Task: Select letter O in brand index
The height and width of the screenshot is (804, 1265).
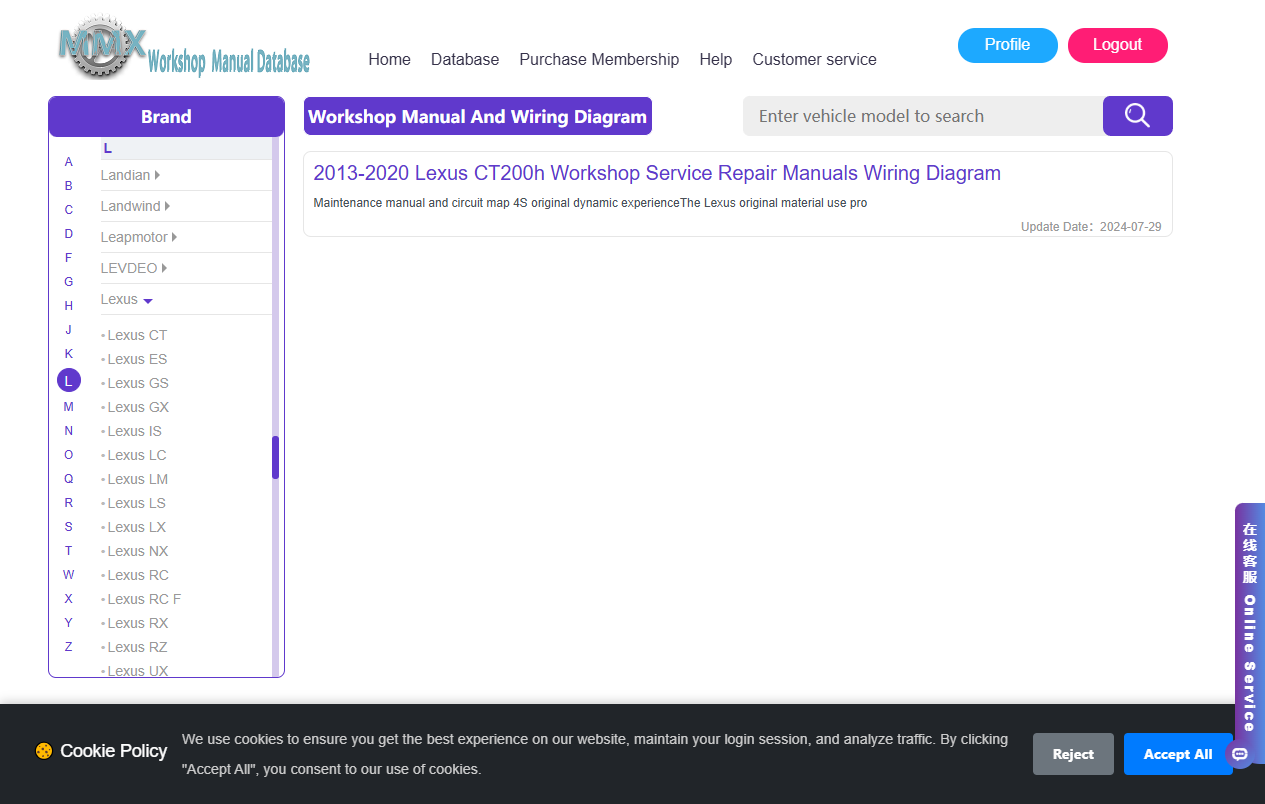Action: pos(69,455)
